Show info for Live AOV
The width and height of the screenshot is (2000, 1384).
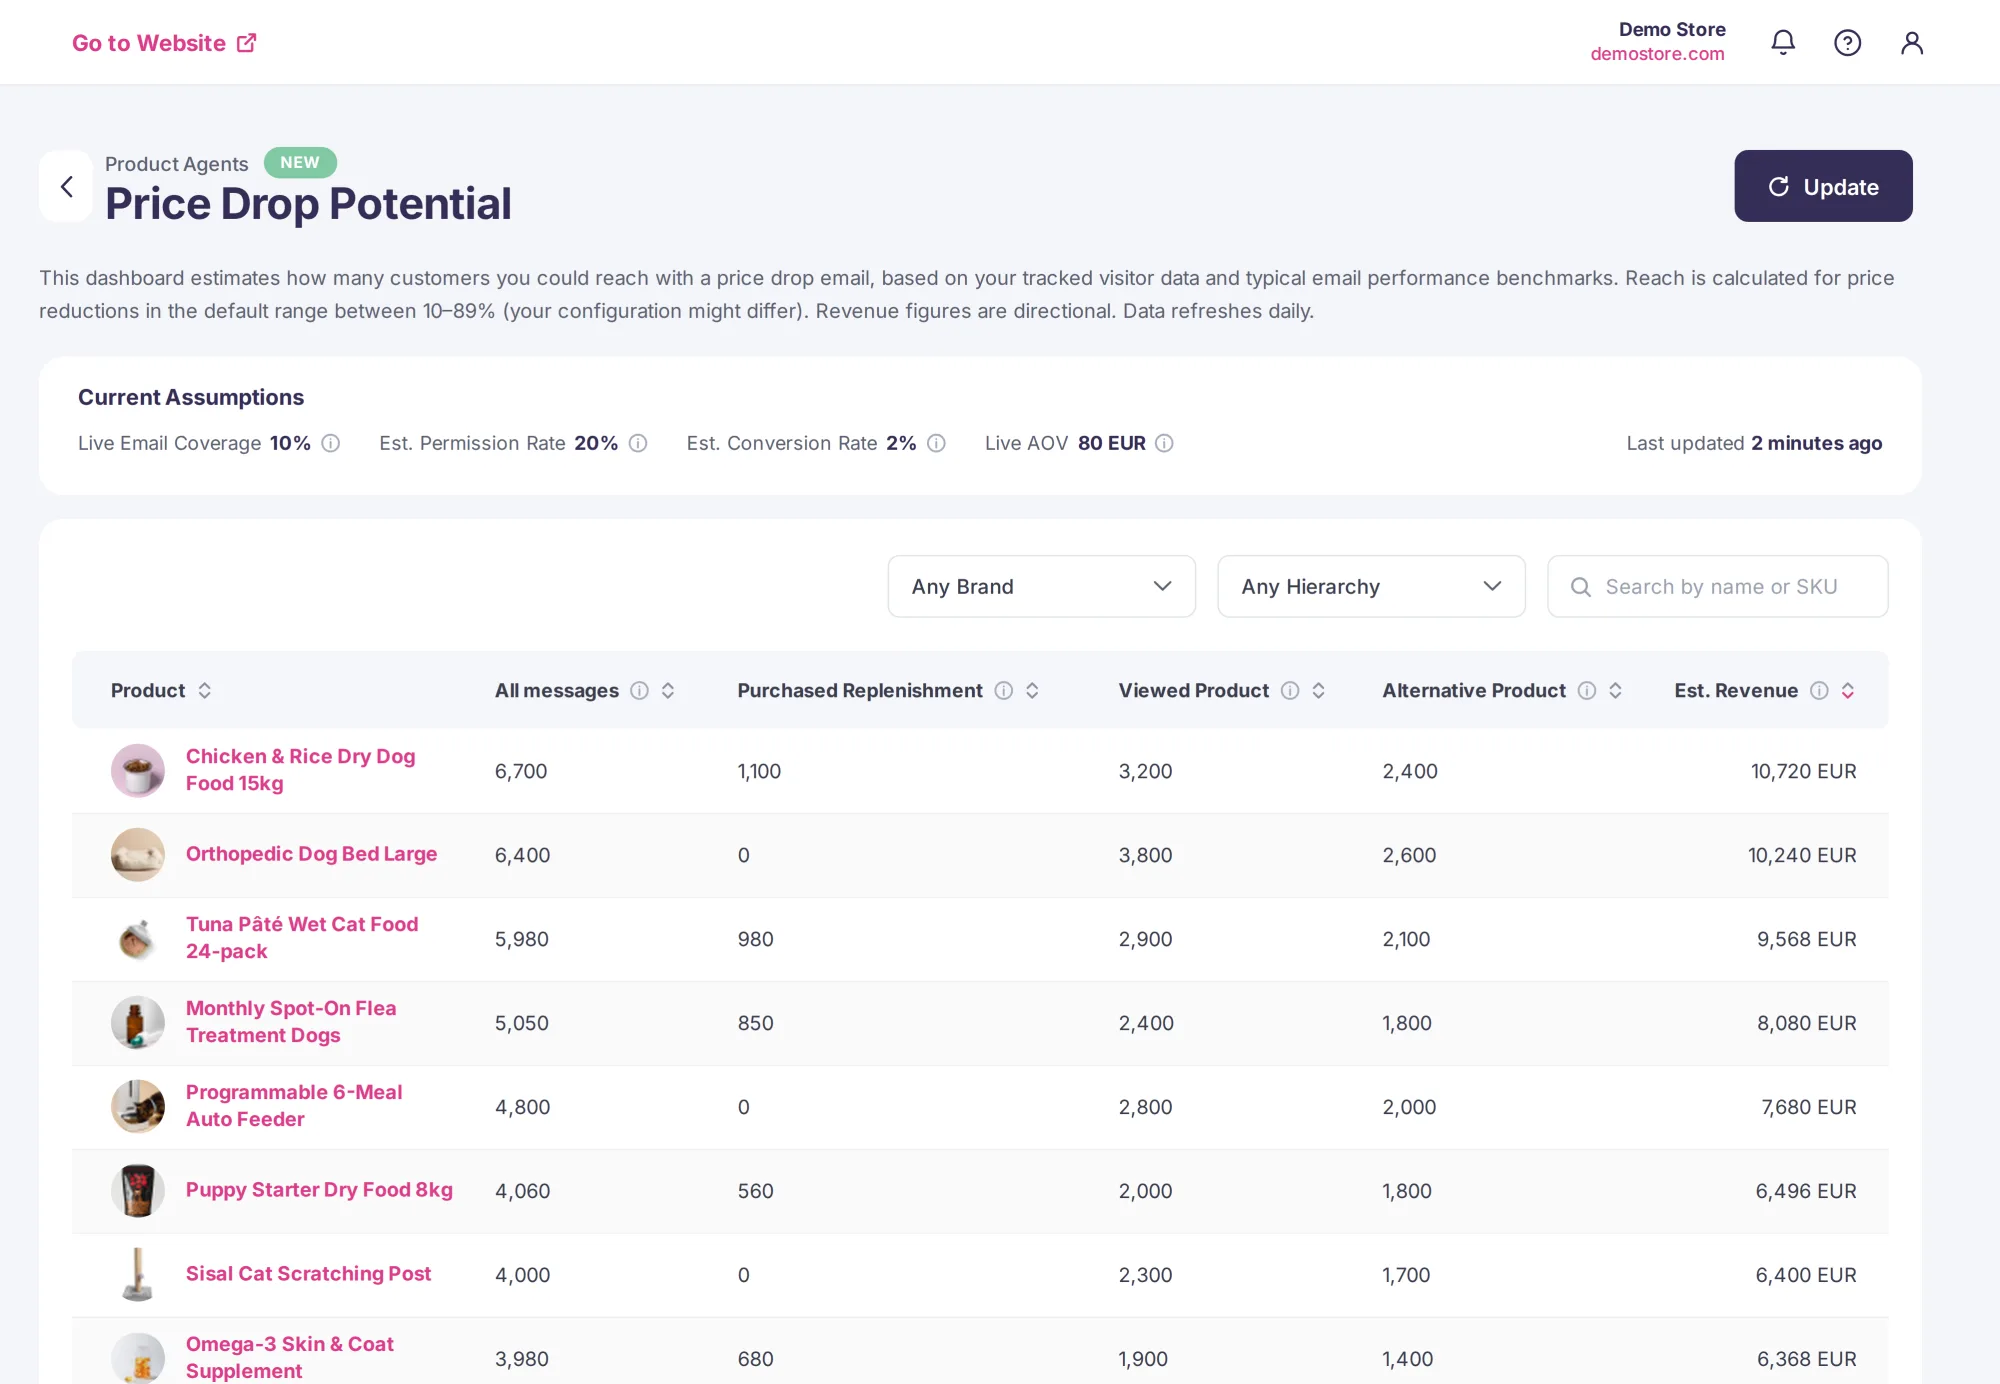click(1164, 443)
